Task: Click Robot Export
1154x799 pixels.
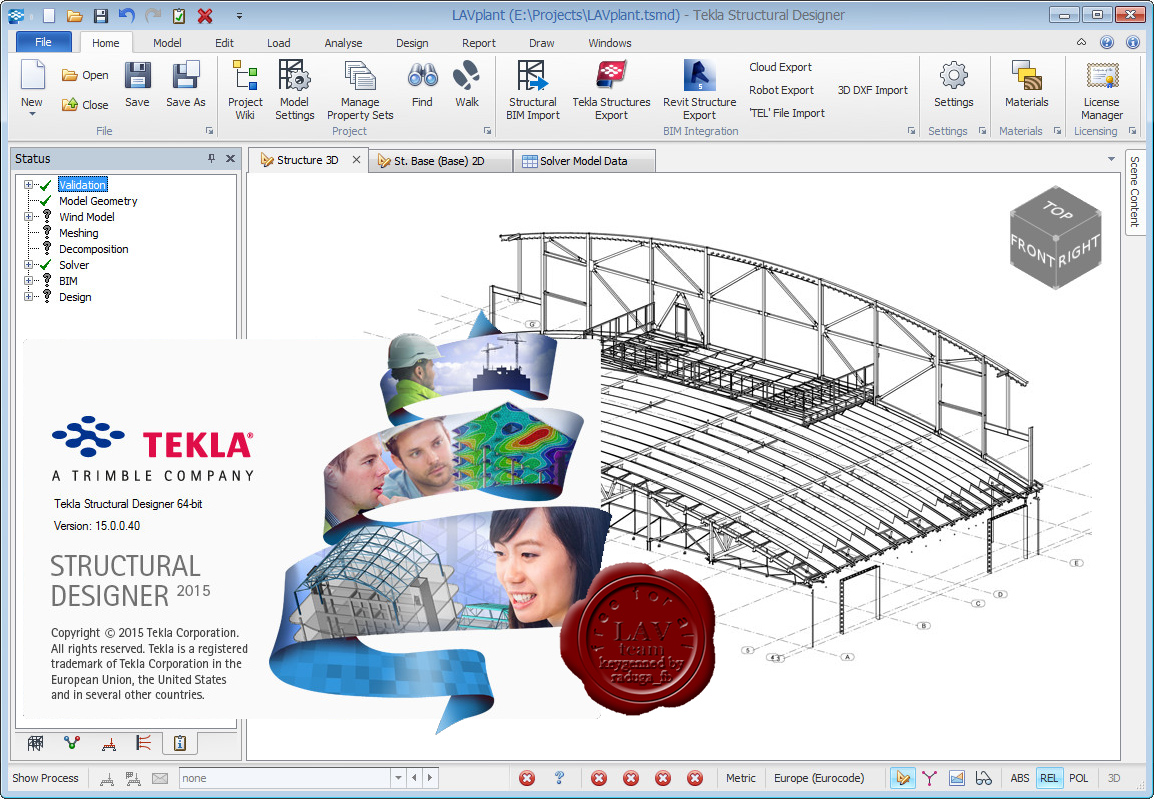Action: (x=781, y=90)
